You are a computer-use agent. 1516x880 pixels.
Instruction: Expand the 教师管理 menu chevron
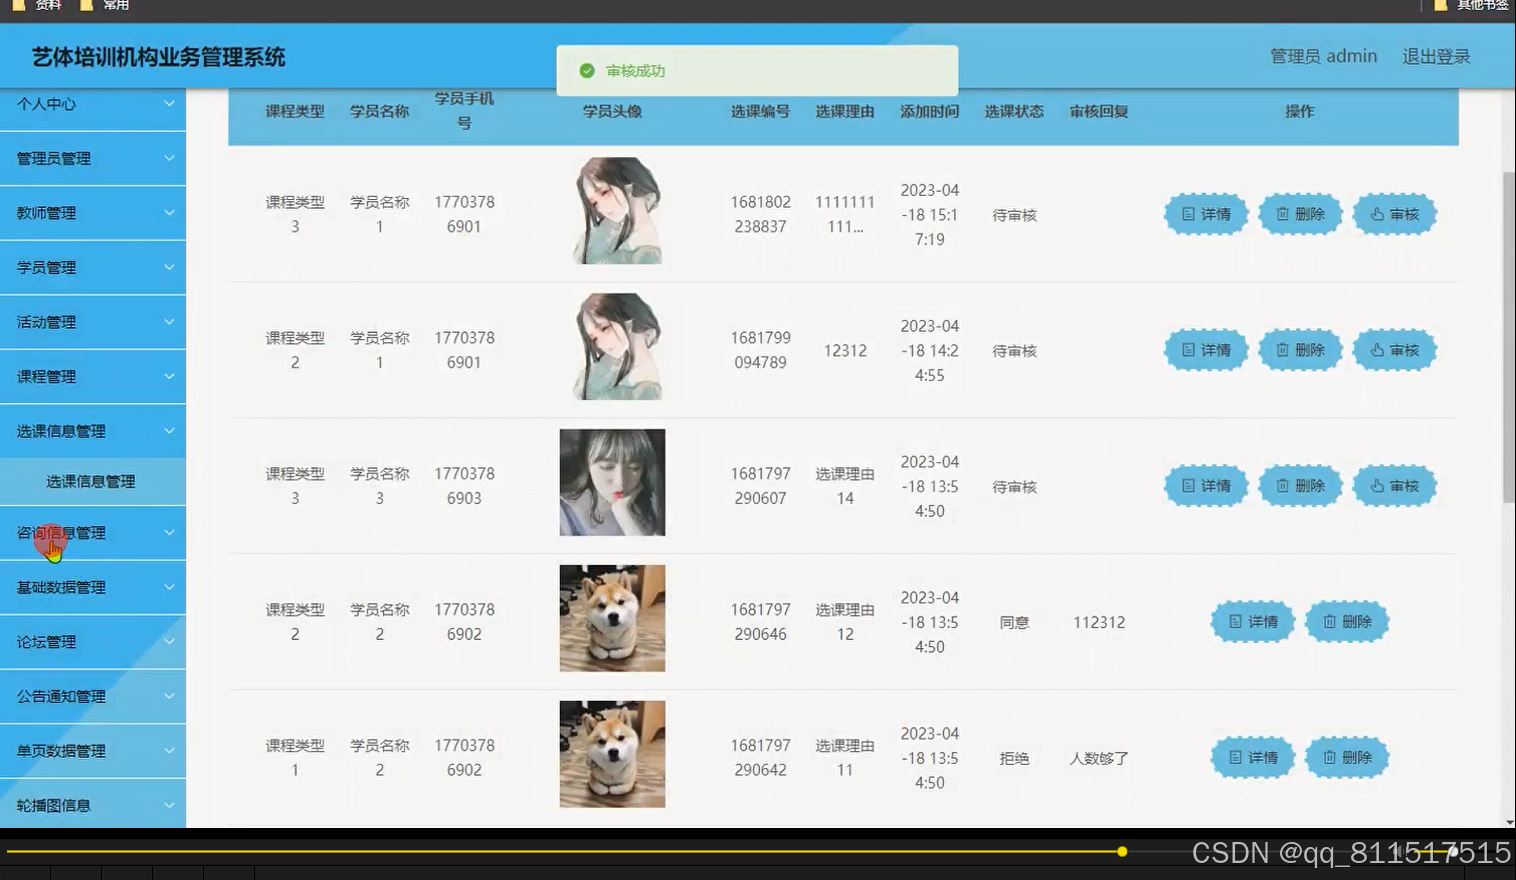pos(169,212)
